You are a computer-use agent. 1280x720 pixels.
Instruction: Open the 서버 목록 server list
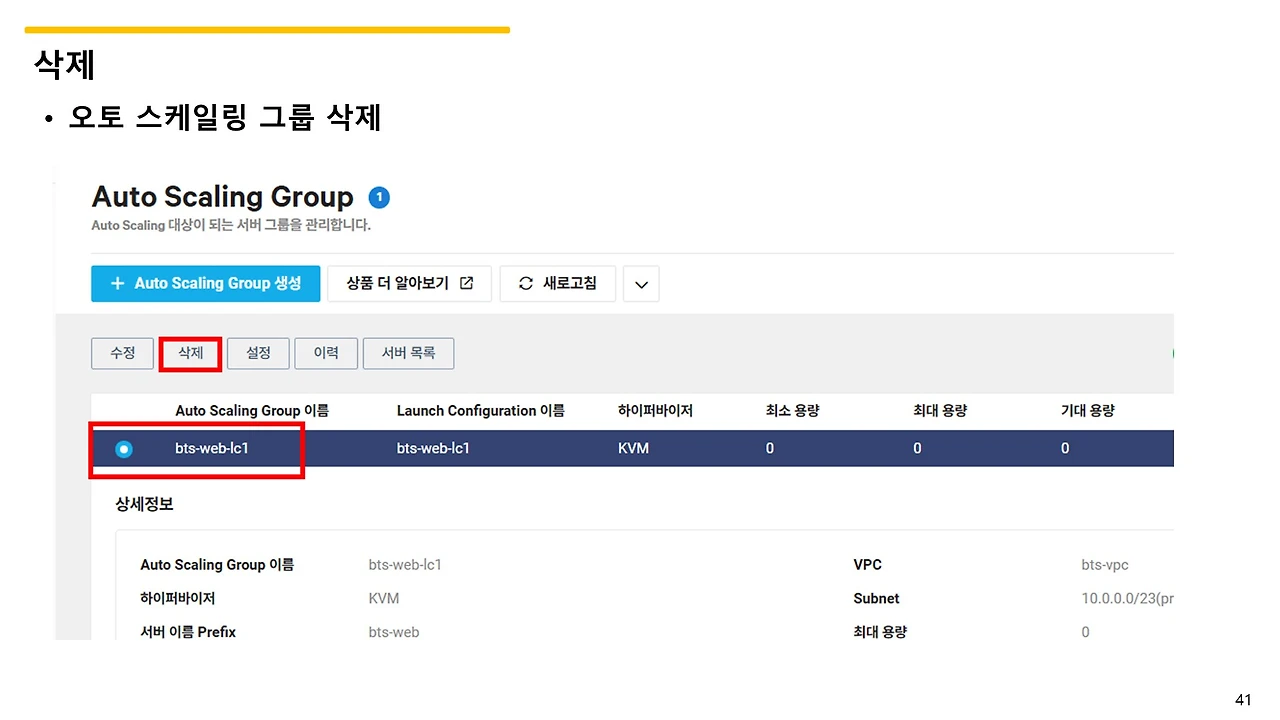point(408,353)
